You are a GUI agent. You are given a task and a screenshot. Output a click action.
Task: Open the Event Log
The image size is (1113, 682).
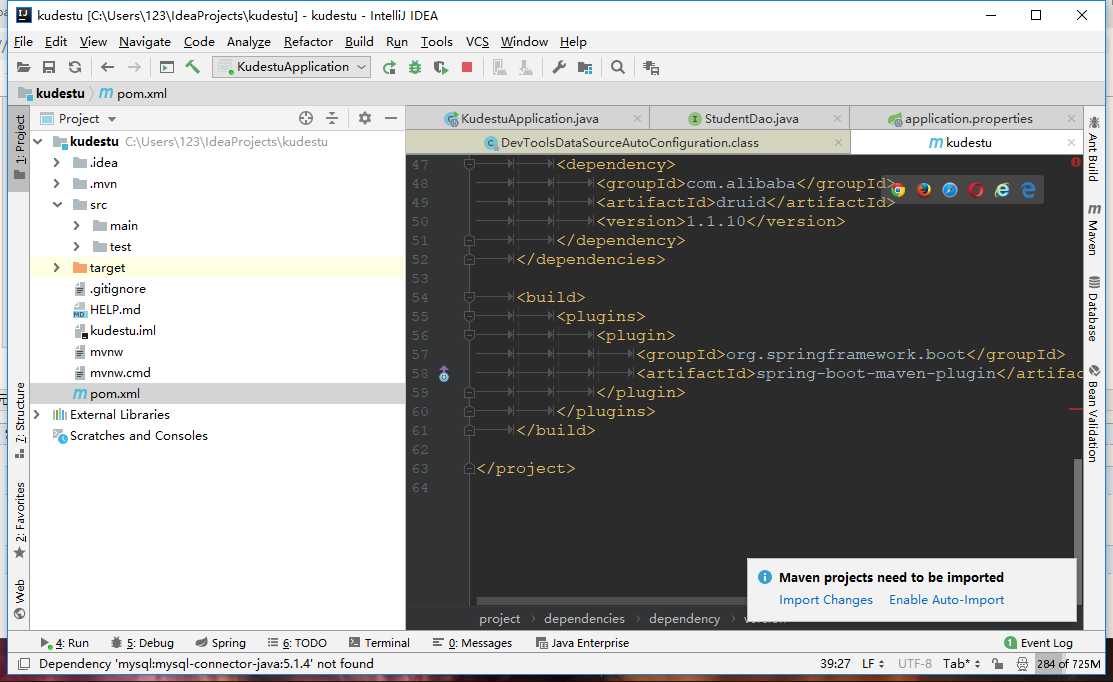pos(1038,643)
